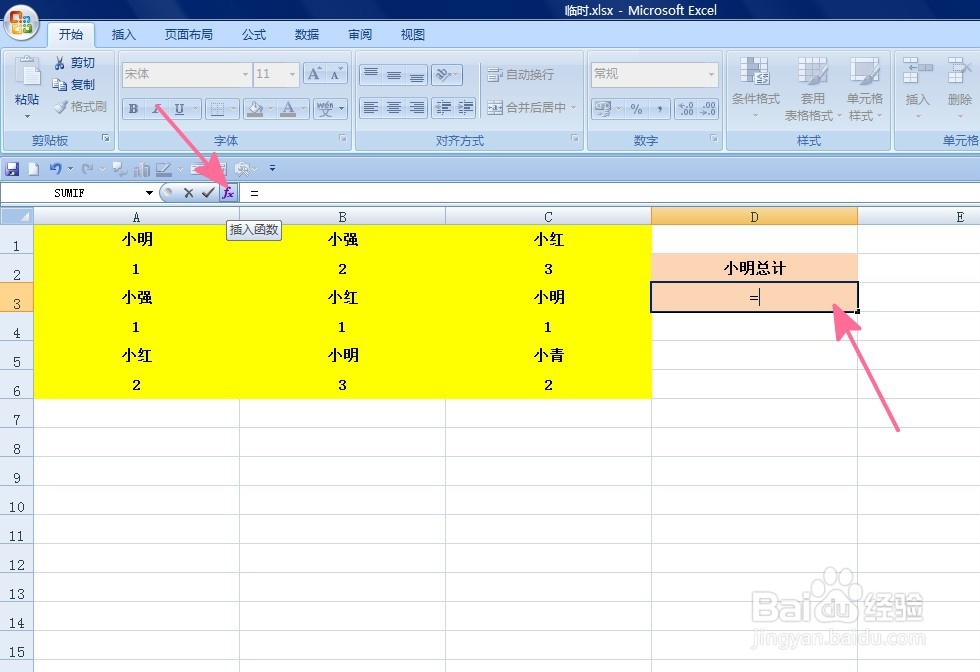Click the Percent Style icon

(x=636, y=109)
